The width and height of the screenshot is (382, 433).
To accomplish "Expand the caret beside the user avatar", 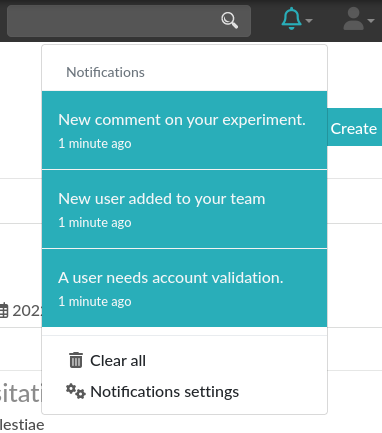I will tap(371, 21).
